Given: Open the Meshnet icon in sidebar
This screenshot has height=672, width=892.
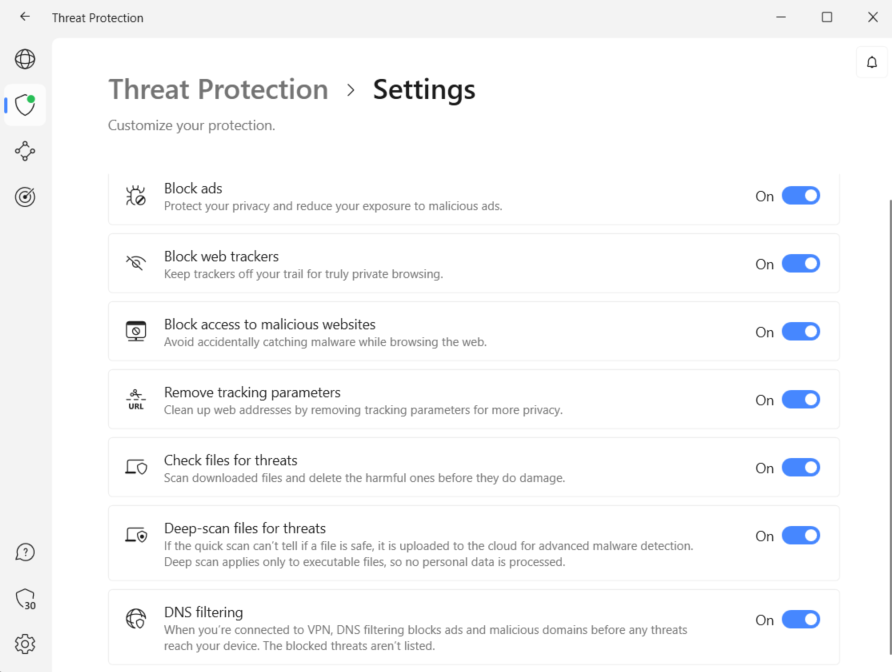Looking at the screenshot, I should point(25,151).
